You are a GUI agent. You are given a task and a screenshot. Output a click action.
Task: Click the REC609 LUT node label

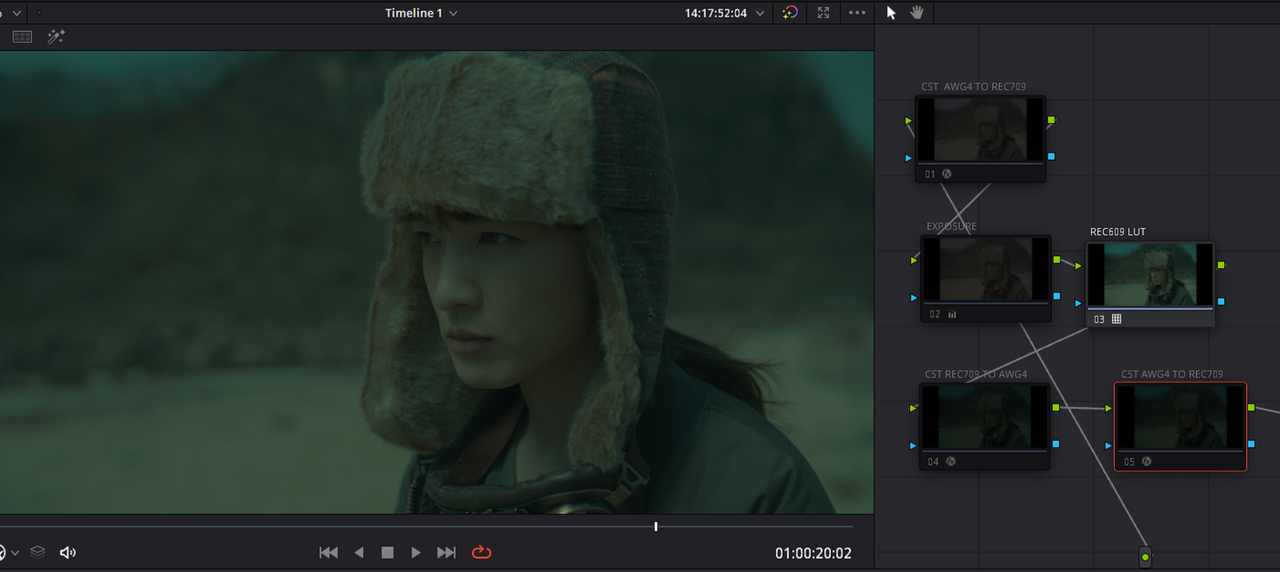click(1118, 232)
